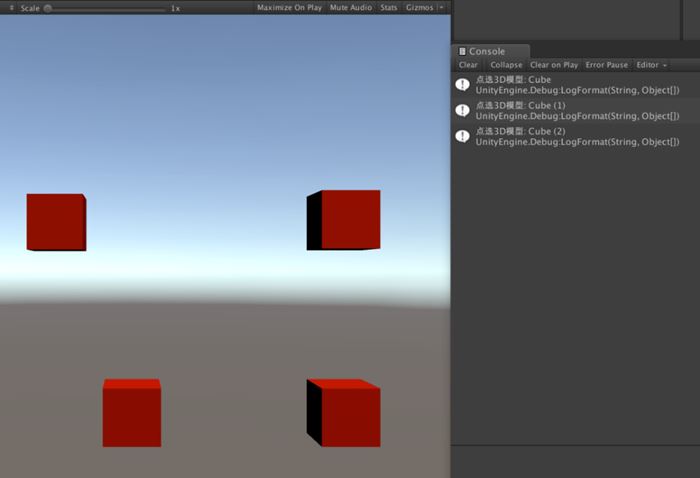Click the Scale slider handle

[x=48, y=8]
